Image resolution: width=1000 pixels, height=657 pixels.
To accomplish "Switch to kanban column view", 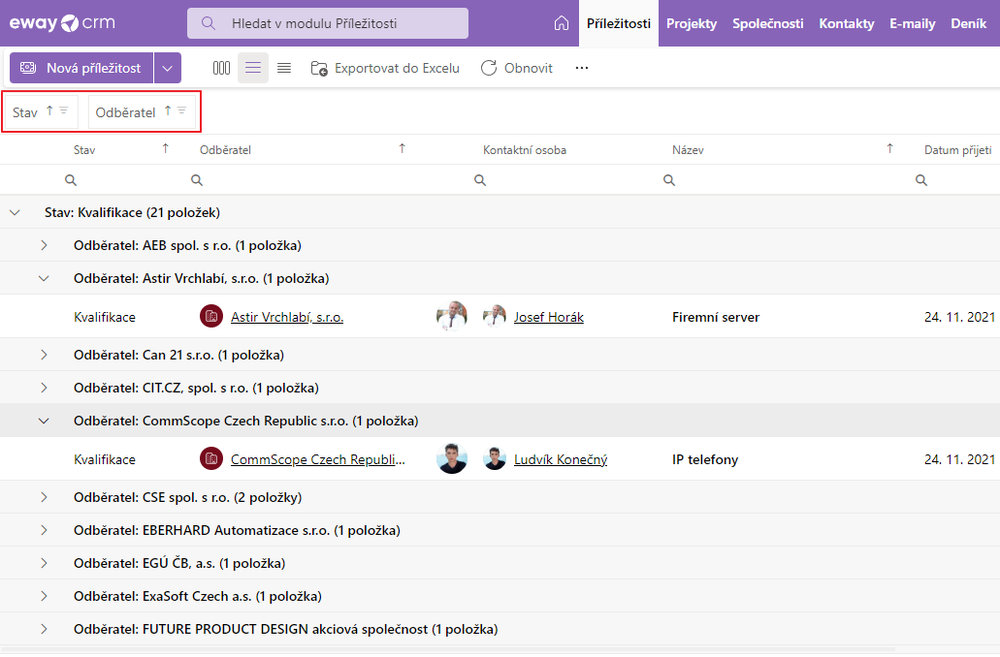I will 221,68.
